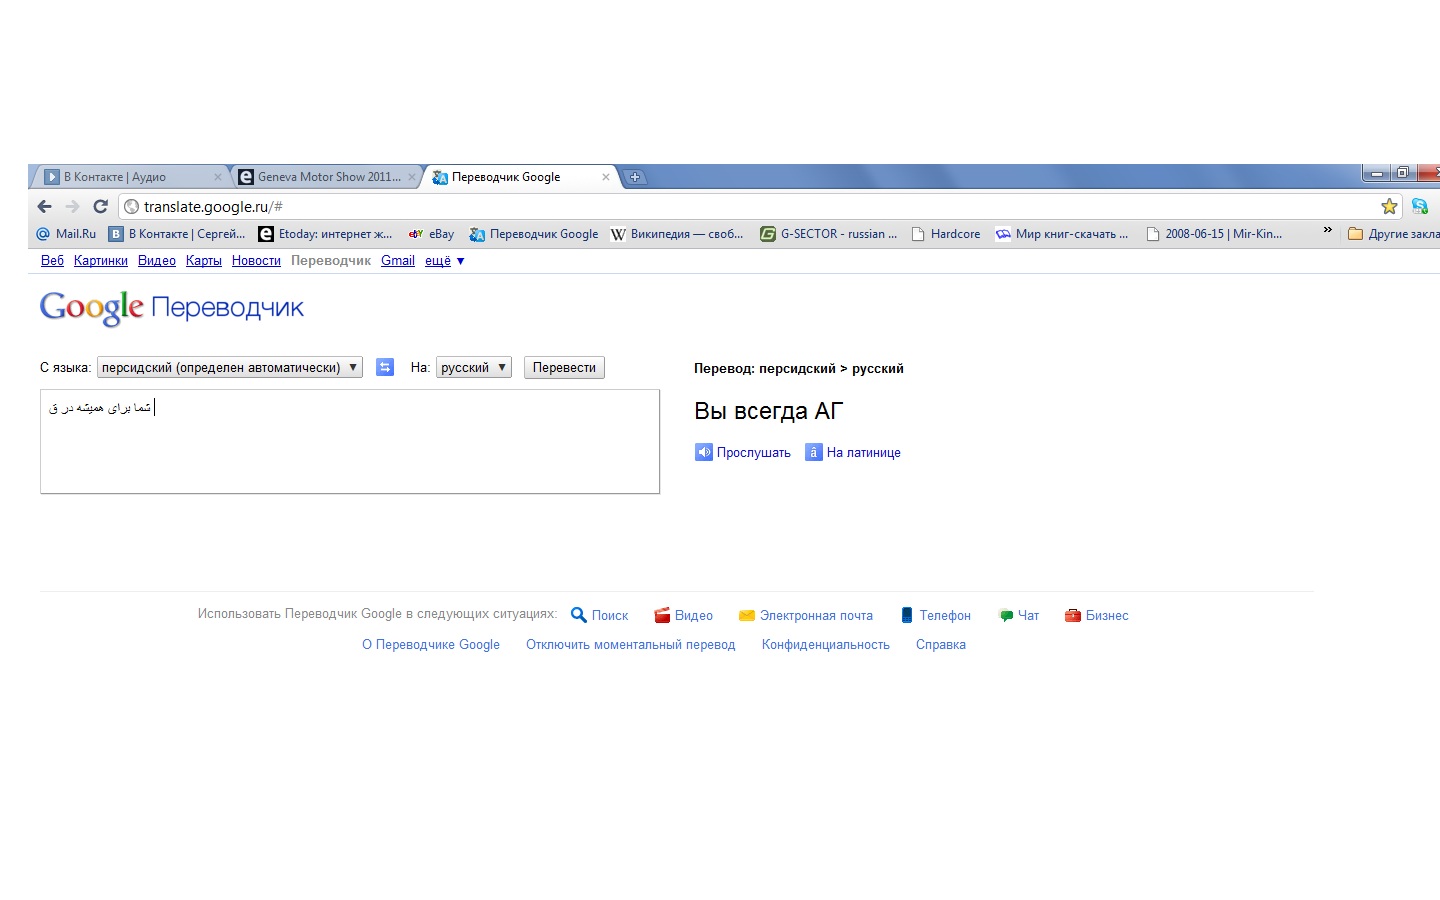Click Отключить моментальный перевод
Viewport: 1440px width, 900px height.
click(631, 645)
